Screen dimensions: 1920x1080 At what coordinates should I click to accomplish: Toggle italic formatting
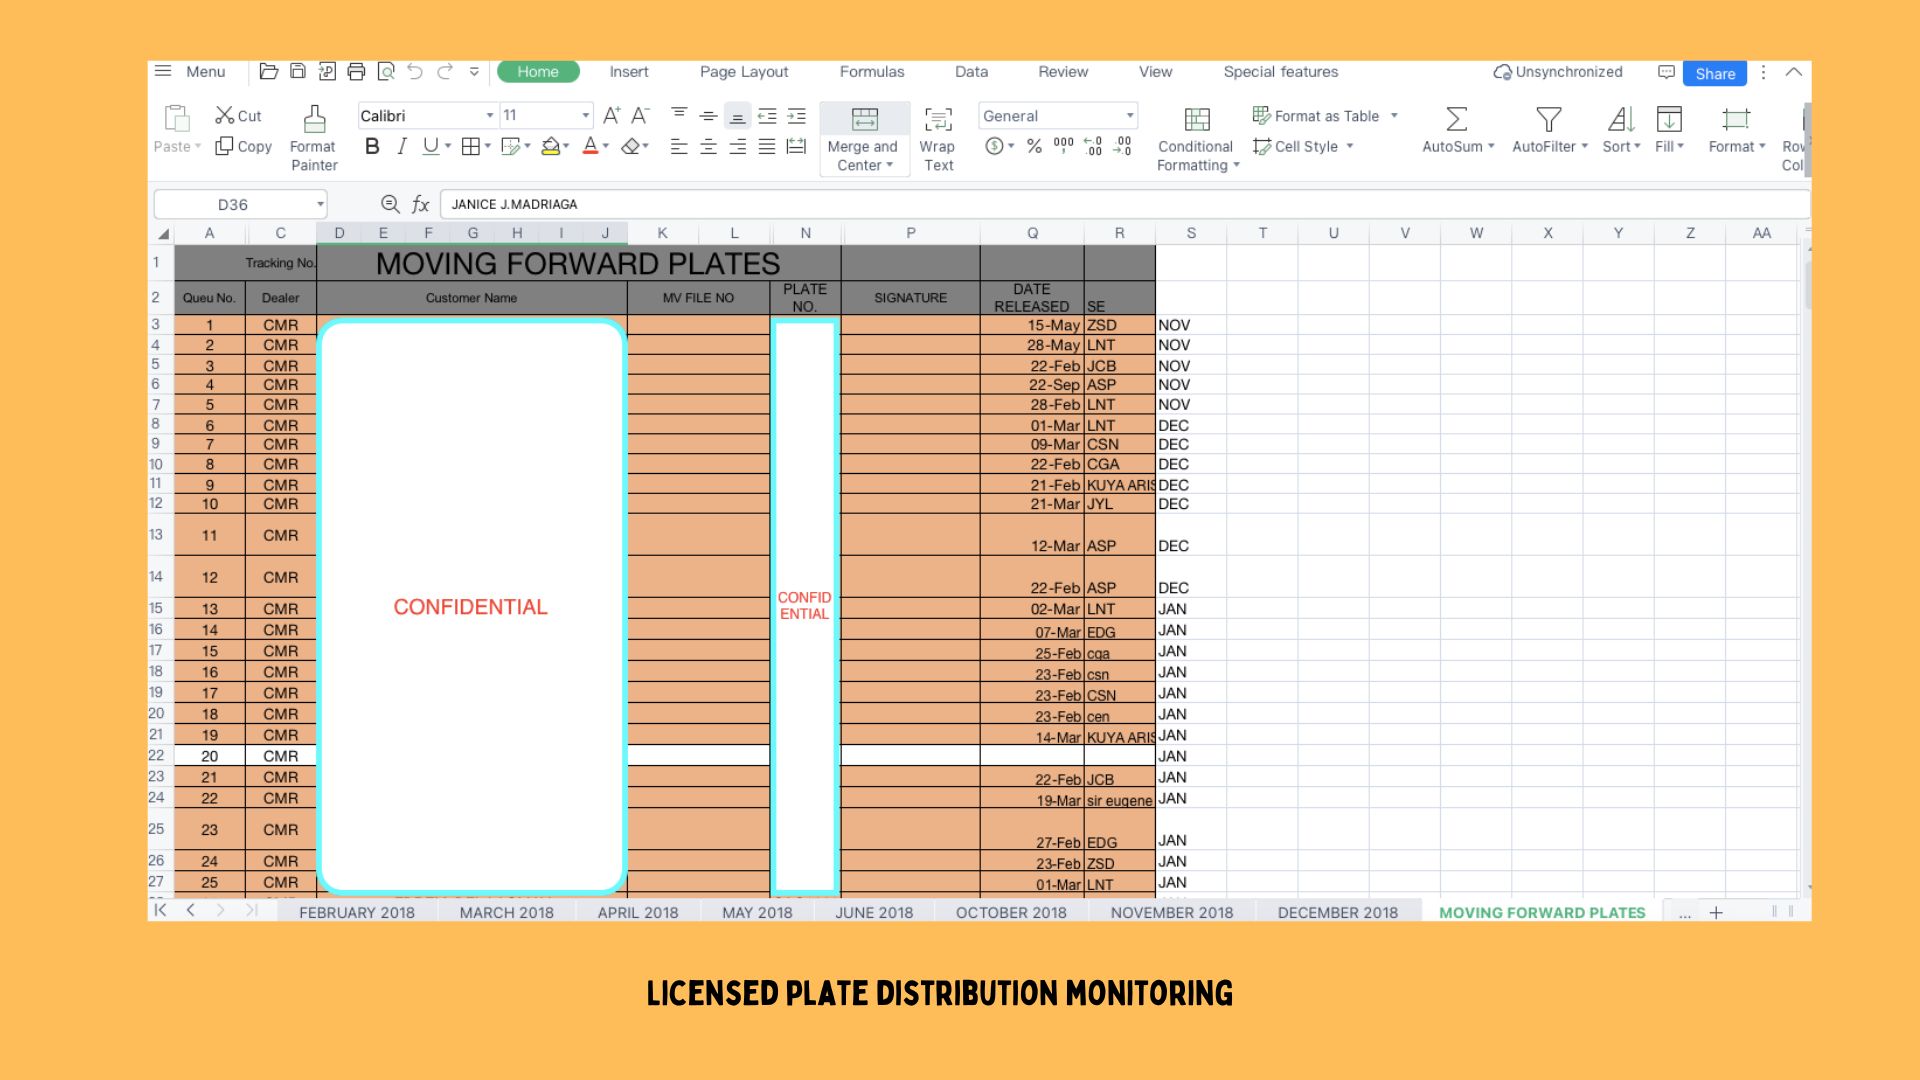[x=402, y=147]
